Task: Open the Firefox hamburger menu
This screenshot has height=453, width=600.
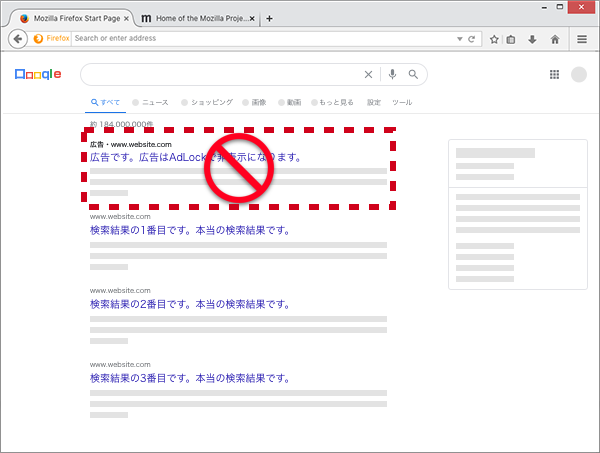Action: click(x=582, y=39)
